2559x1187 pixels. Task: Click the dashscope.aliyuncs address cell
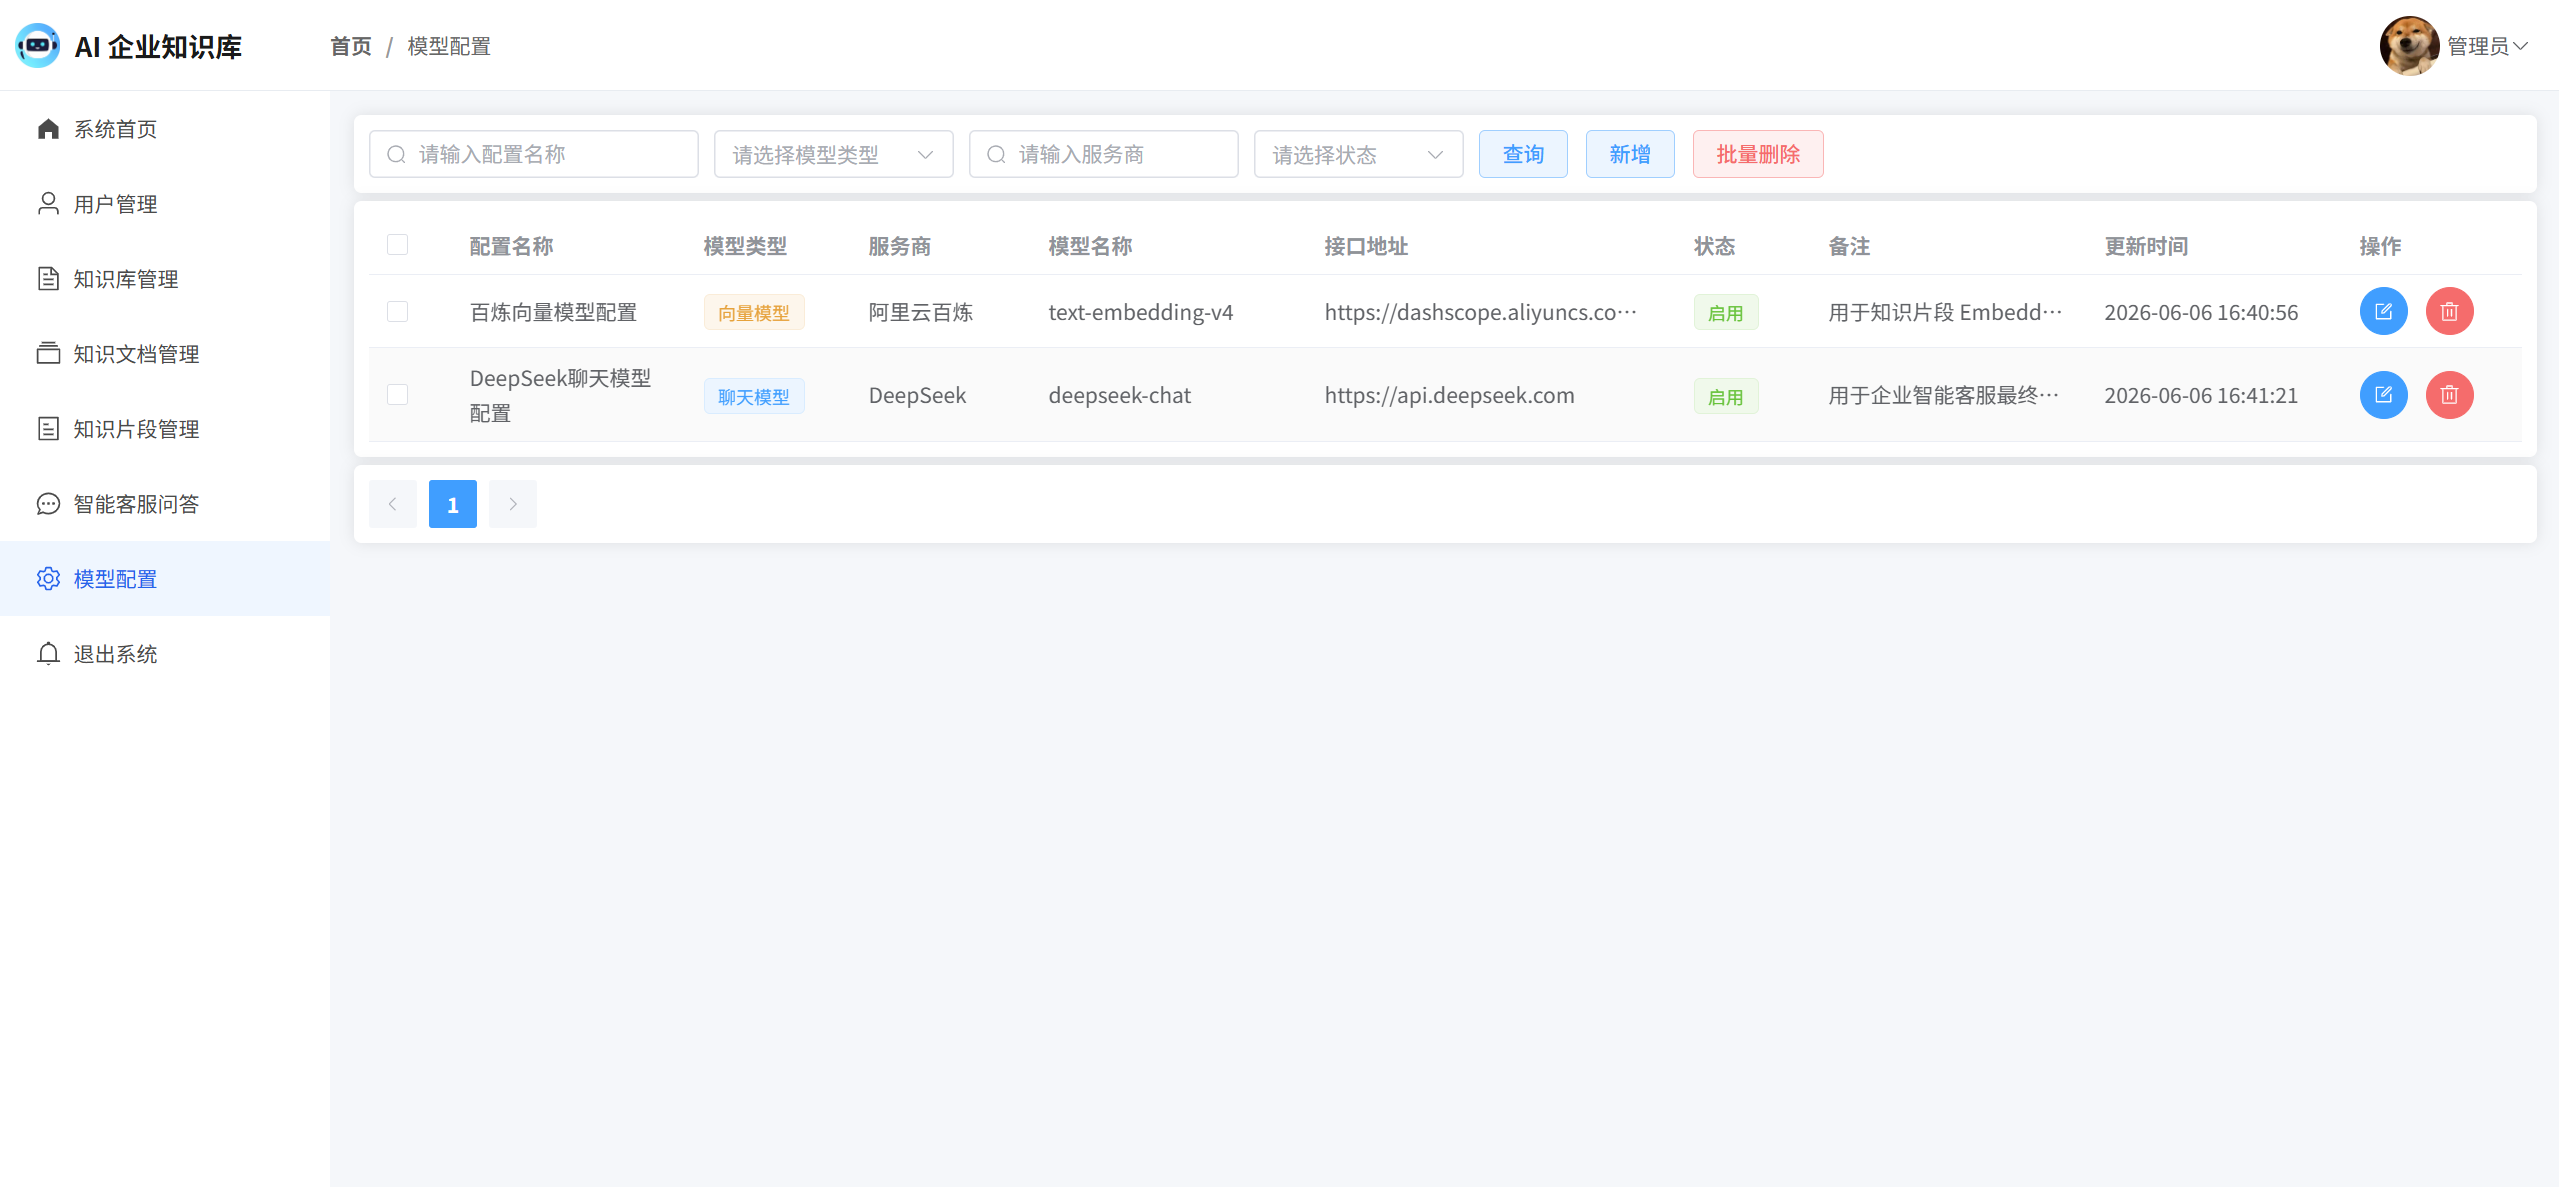click(1481, 312)
